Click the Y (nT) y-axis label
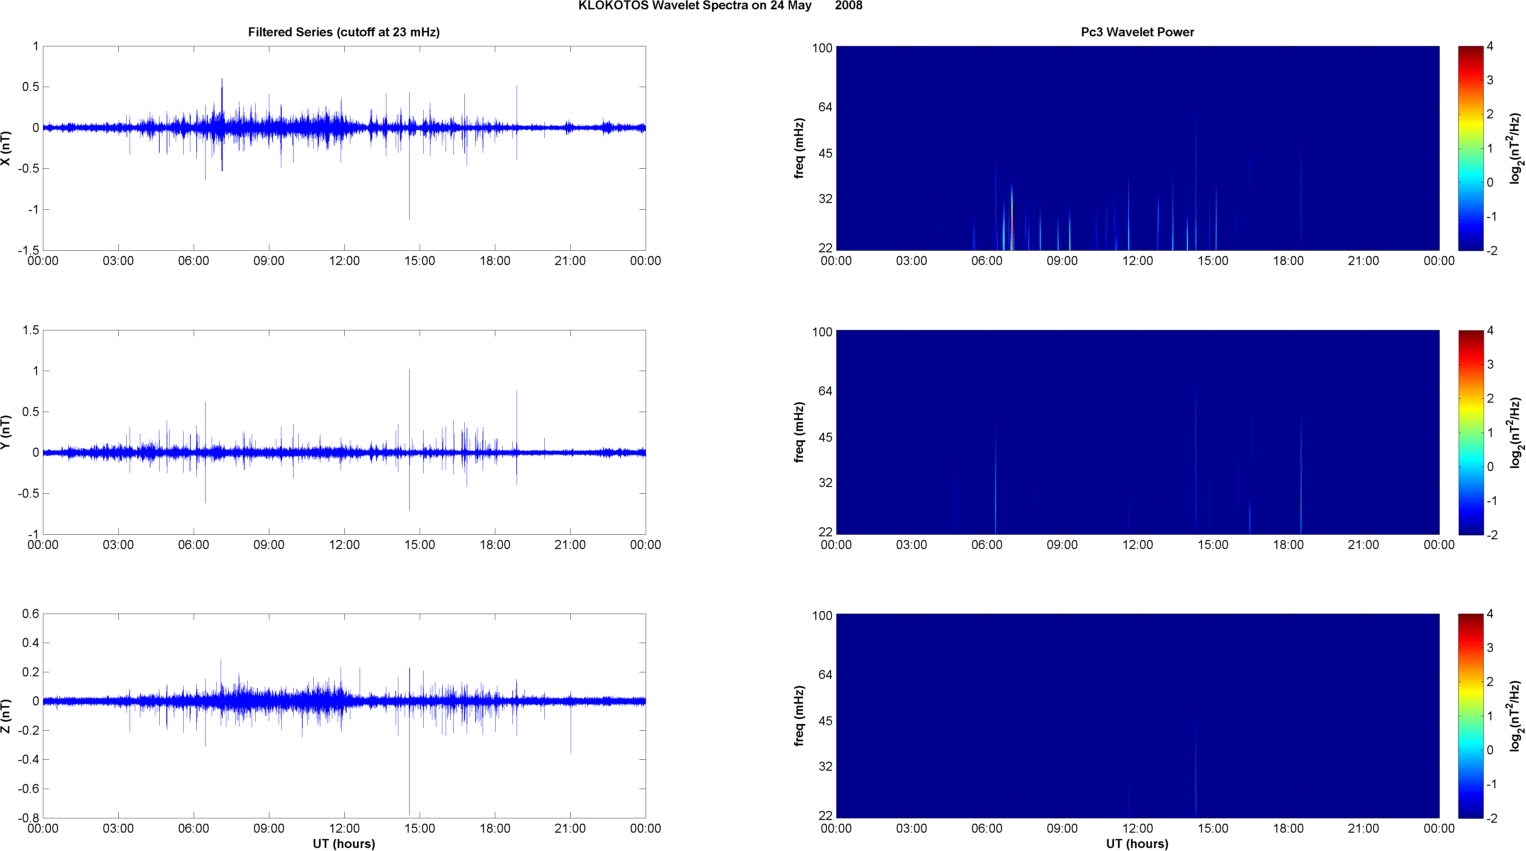The image size is (1526, 851). click(8, 432)
